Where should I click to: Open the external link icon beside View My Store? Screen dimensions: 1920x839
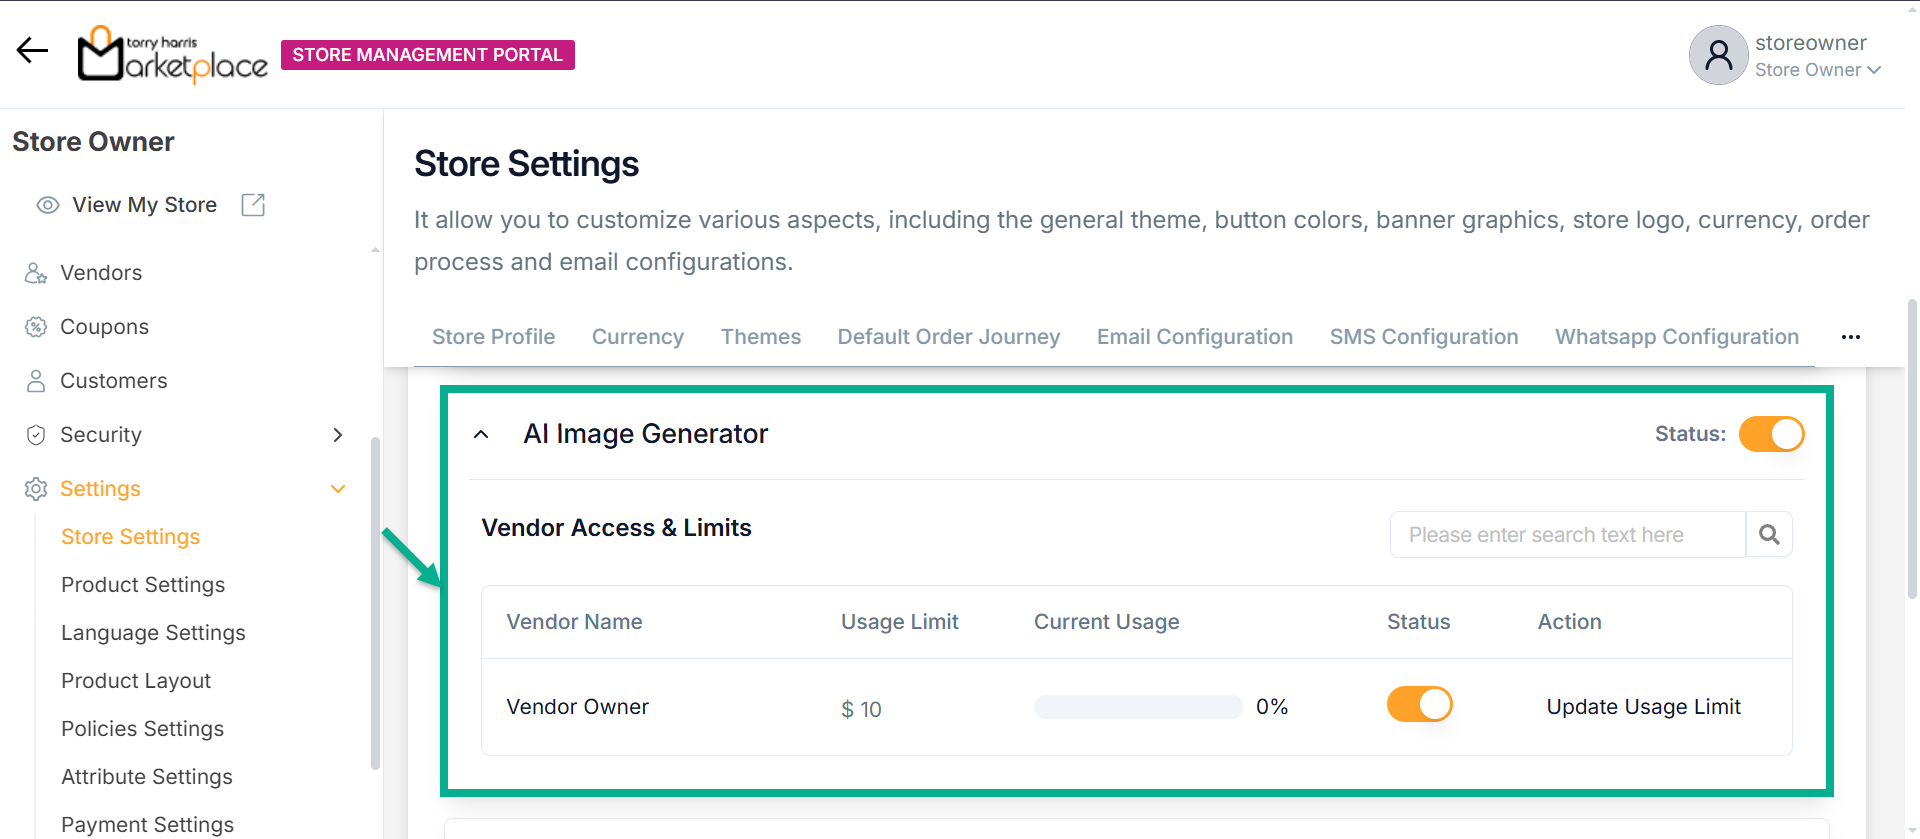coord(253,205)
